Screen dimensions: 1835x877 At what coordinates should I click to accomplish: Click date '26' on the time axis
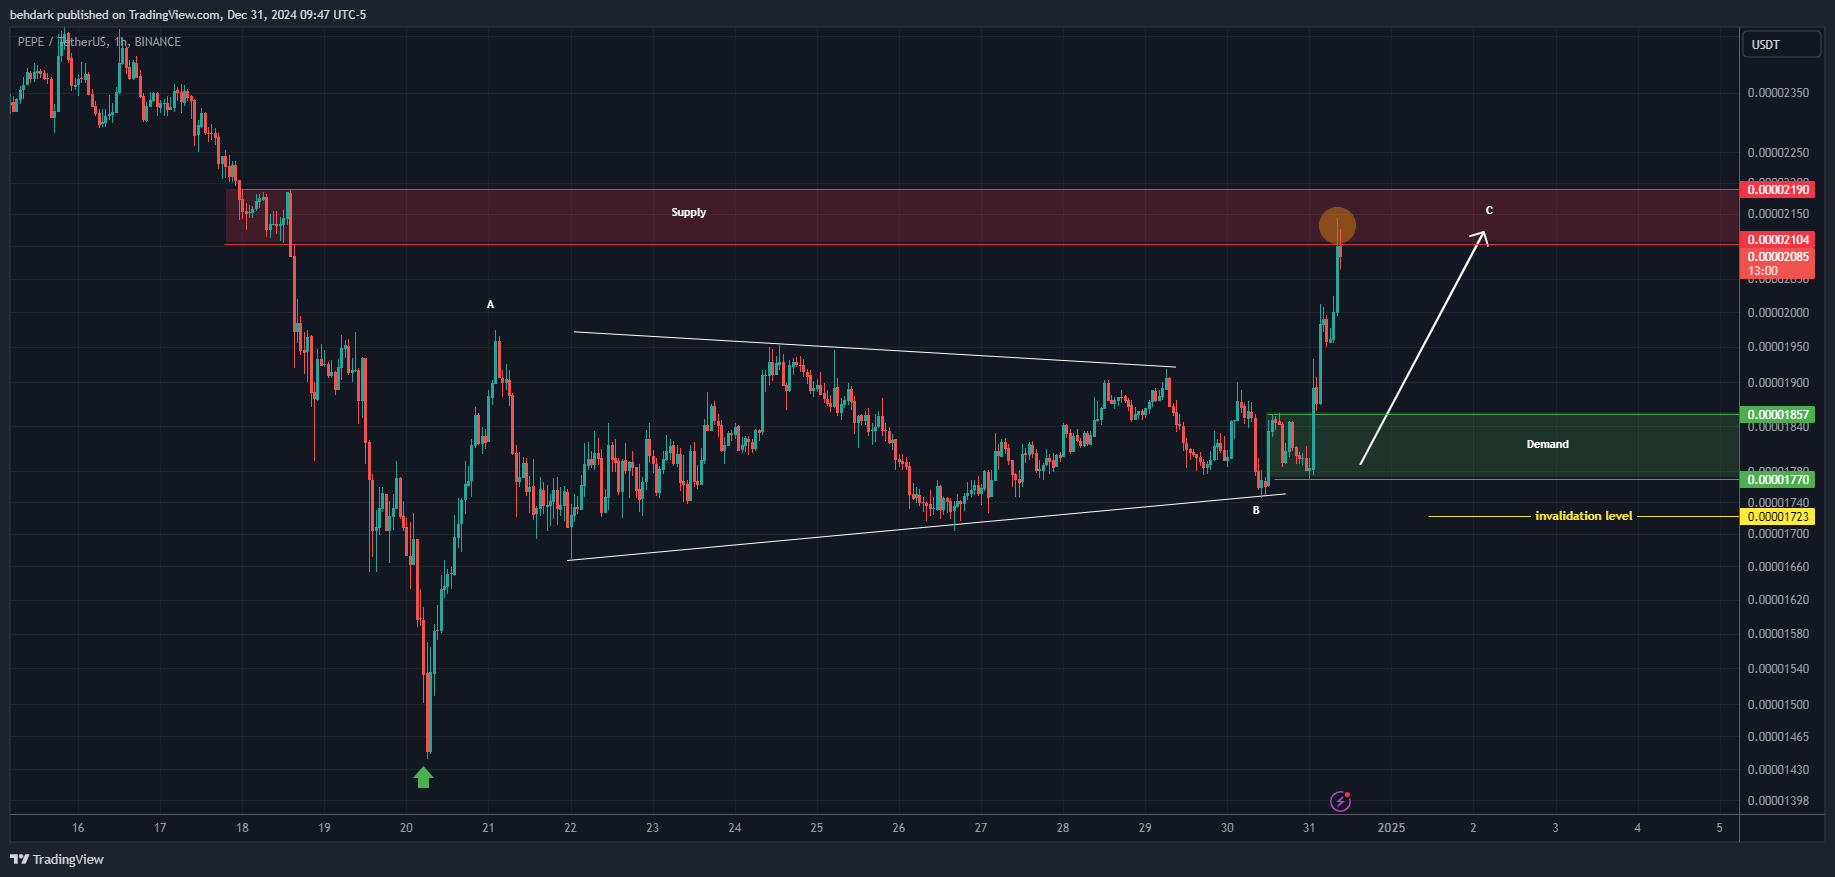point(899,828)
